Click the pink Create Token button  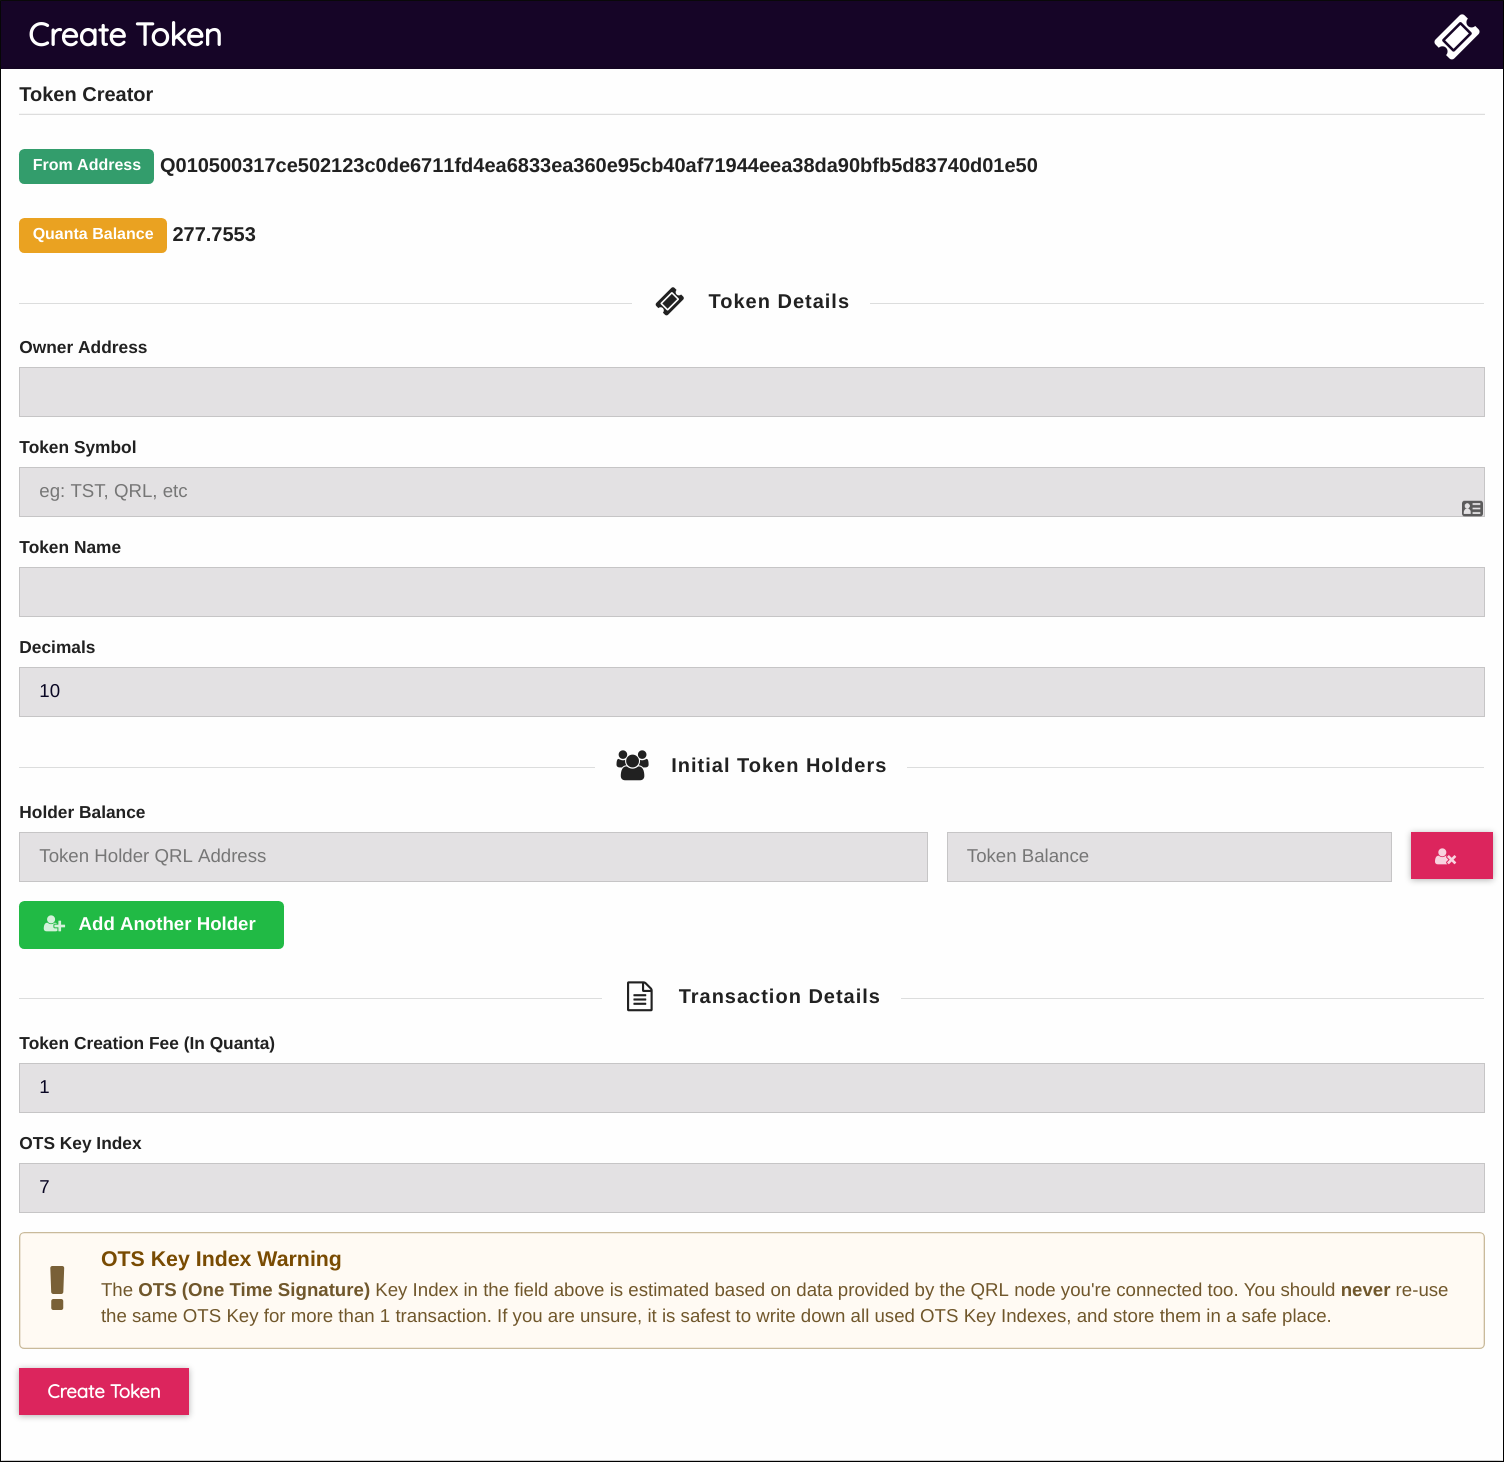pos(104,1391)
